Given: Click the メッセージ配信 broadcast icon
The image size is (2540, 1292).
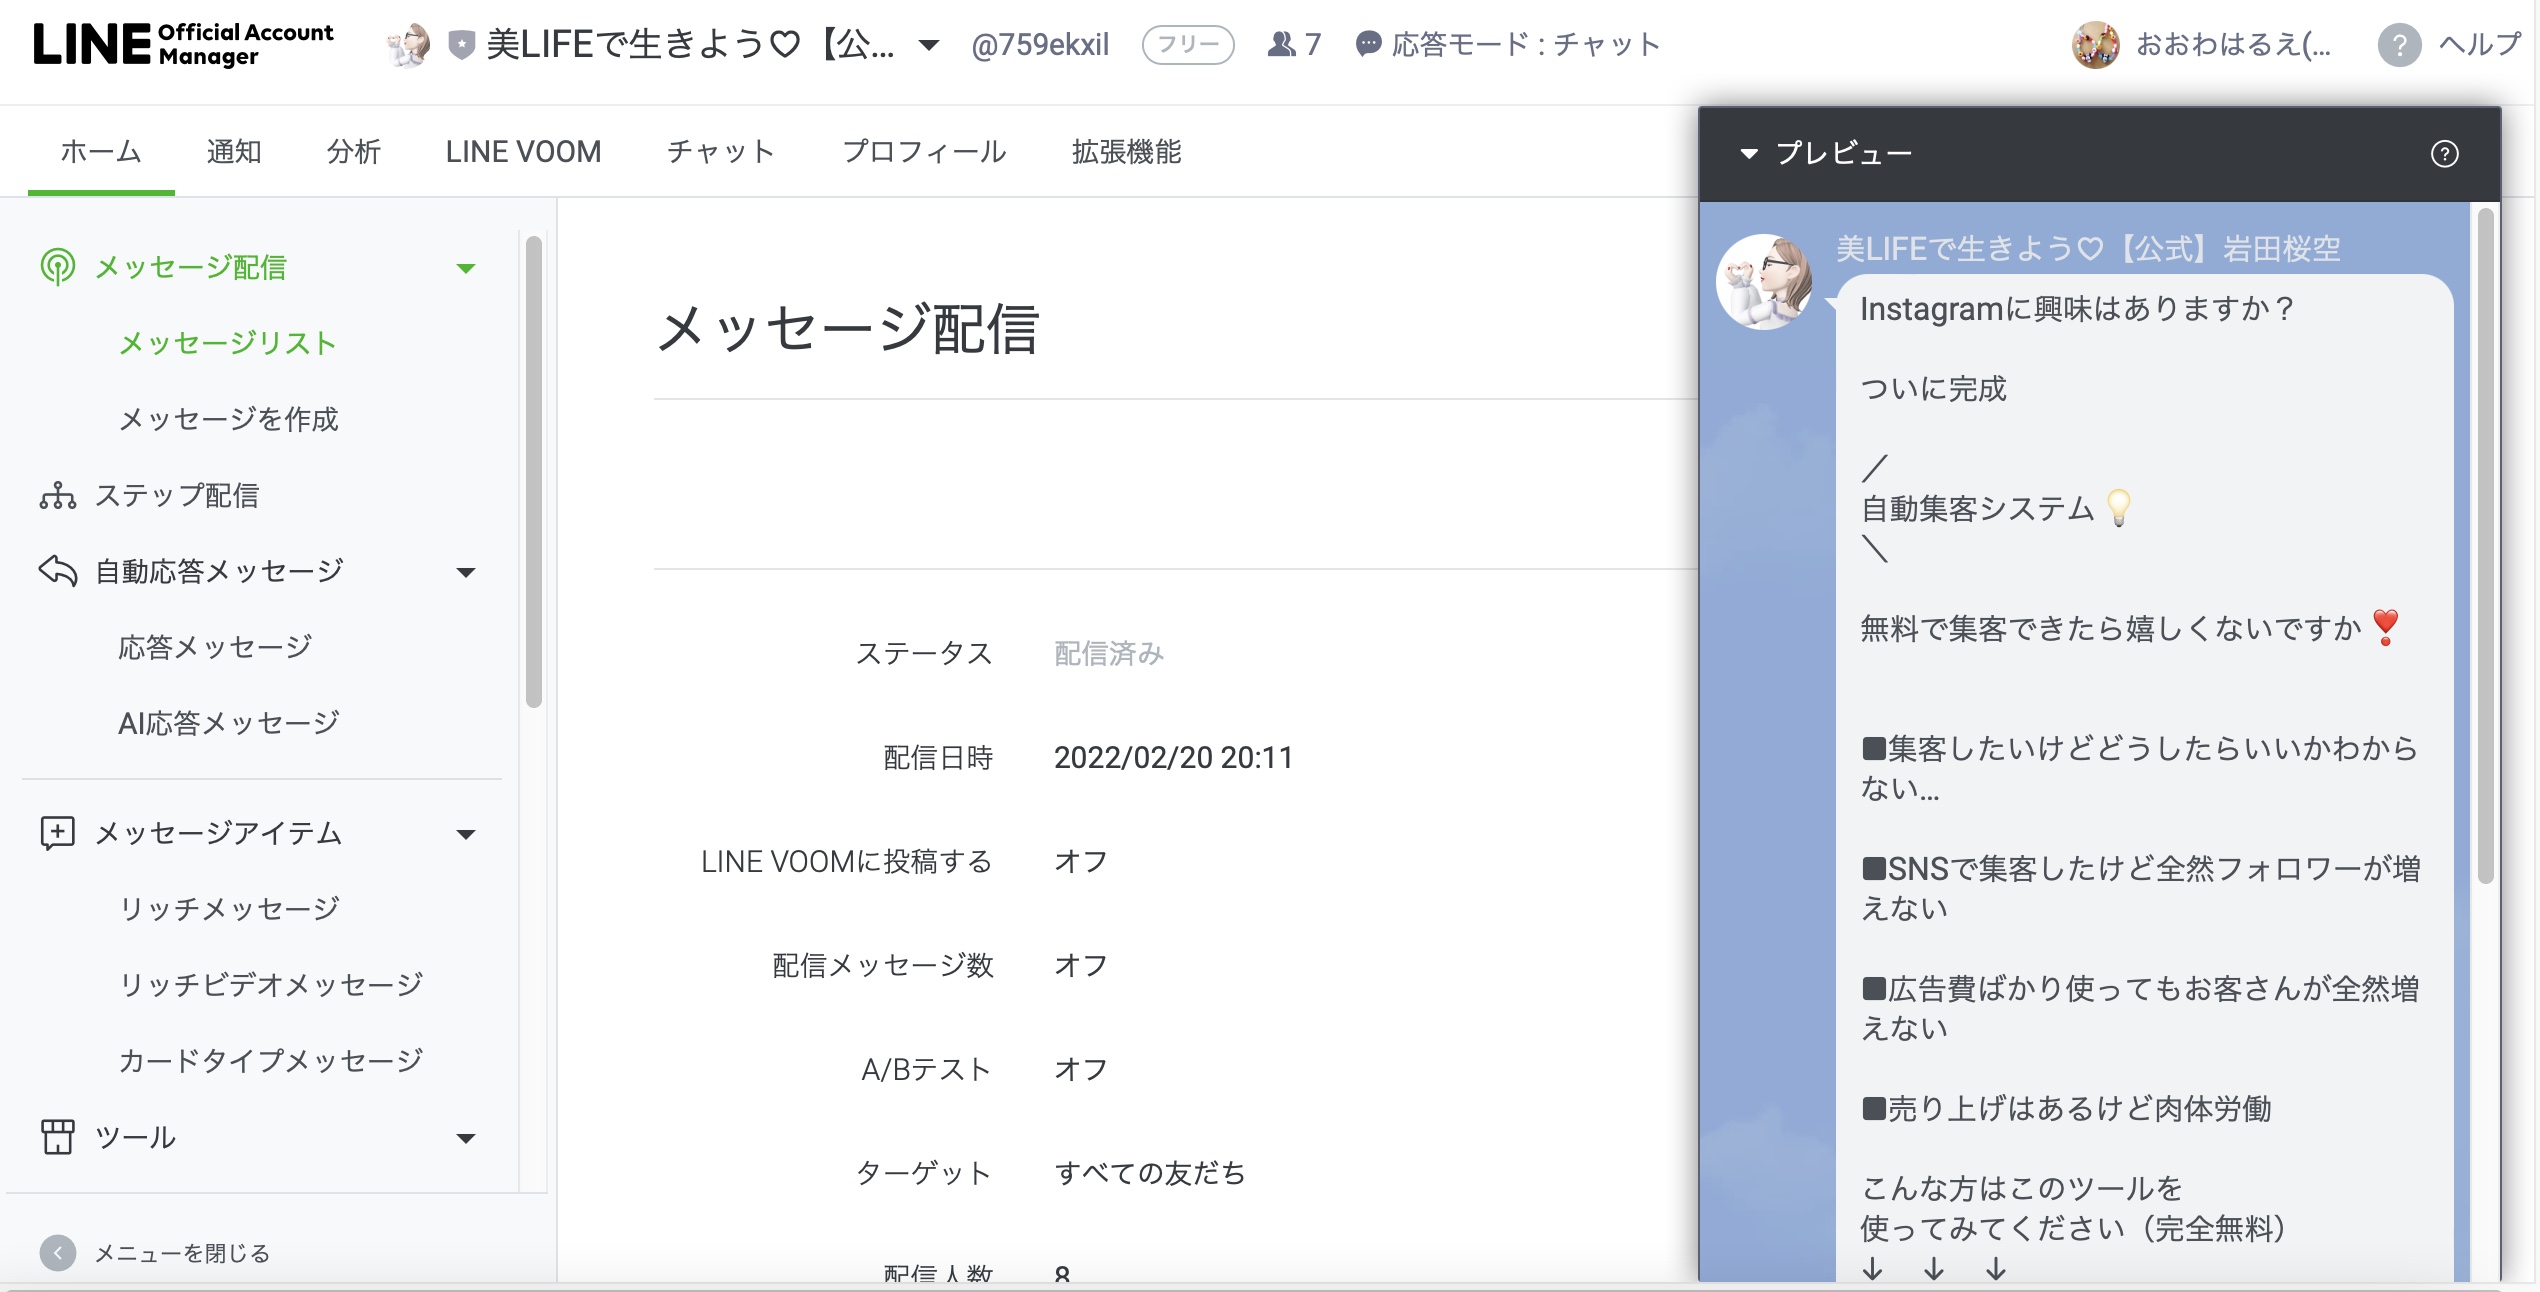Looking at the screenshot, I should pyautogui.click(x=58, y=267).
